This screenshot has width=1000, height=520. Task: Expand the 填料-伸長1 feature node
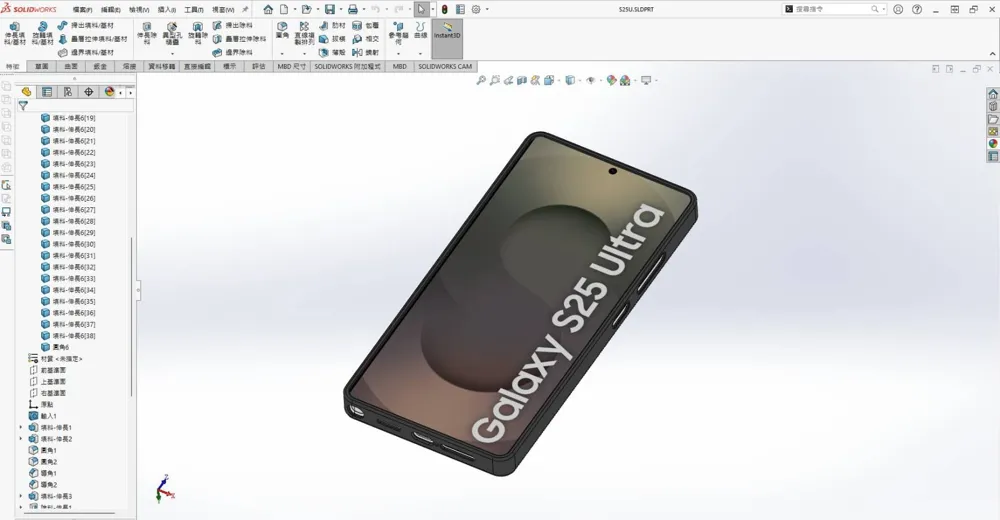pyautogui.click(x=20, y=427)
